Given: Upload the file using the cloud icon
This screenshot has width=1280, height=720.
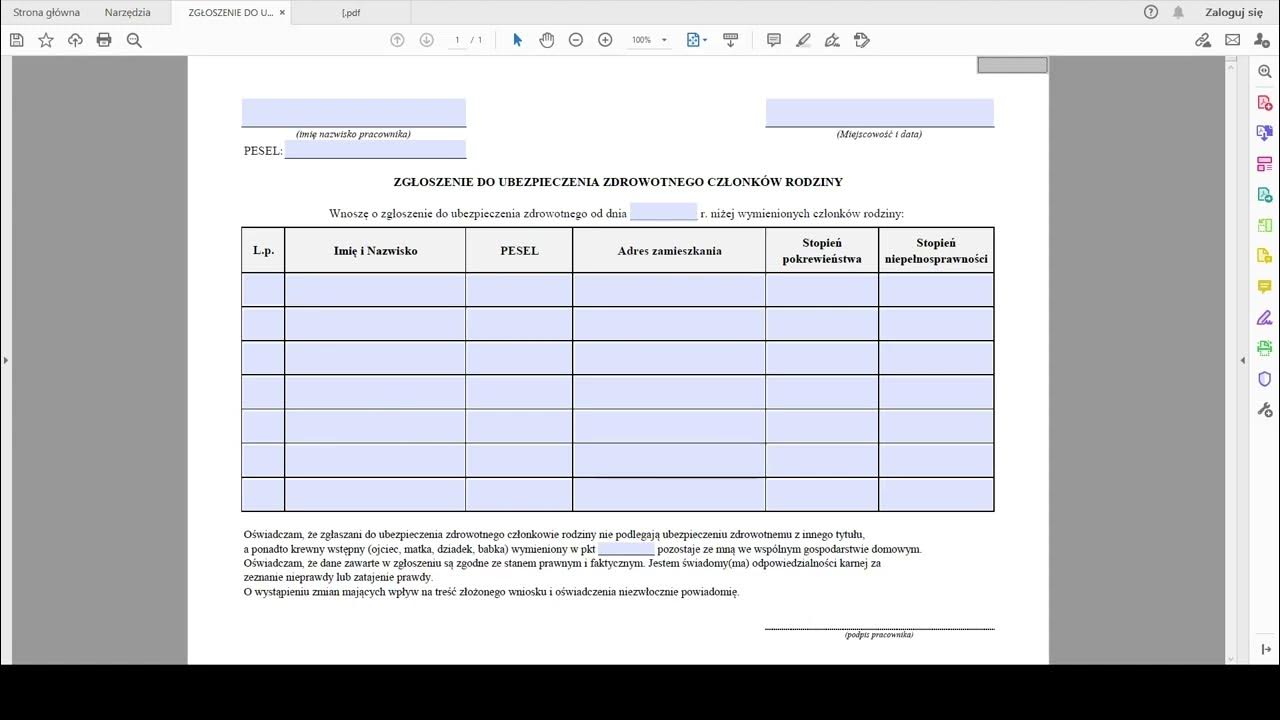Looking at the screenshot, I should pos(75,40).
